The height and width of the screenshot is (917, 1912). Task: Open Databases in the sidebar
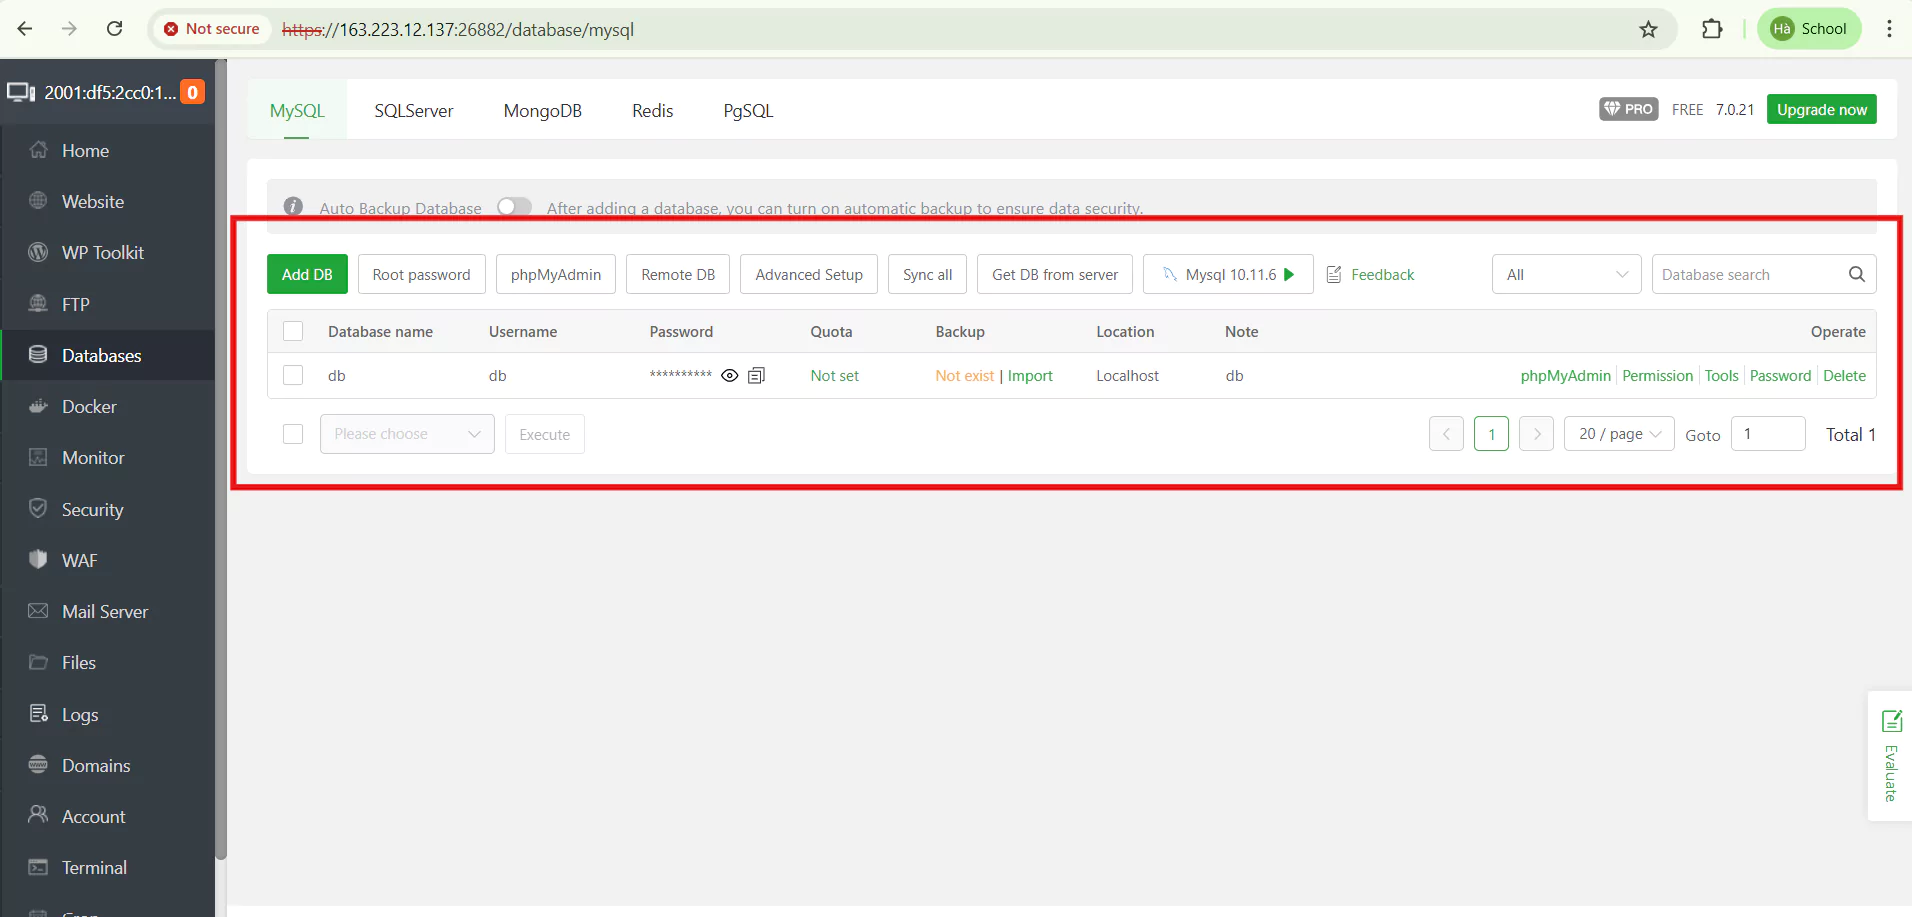108,355
